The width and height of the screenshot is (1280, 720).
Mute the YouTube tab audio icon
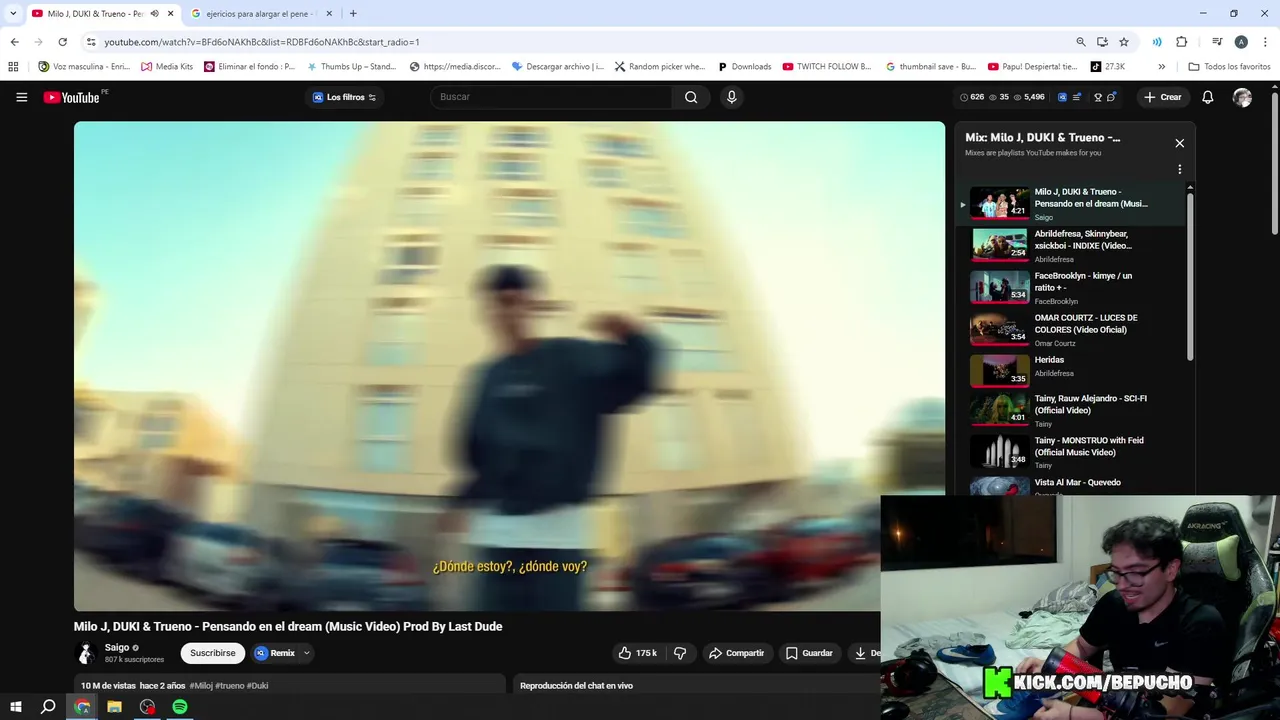[x=154, y=14]
